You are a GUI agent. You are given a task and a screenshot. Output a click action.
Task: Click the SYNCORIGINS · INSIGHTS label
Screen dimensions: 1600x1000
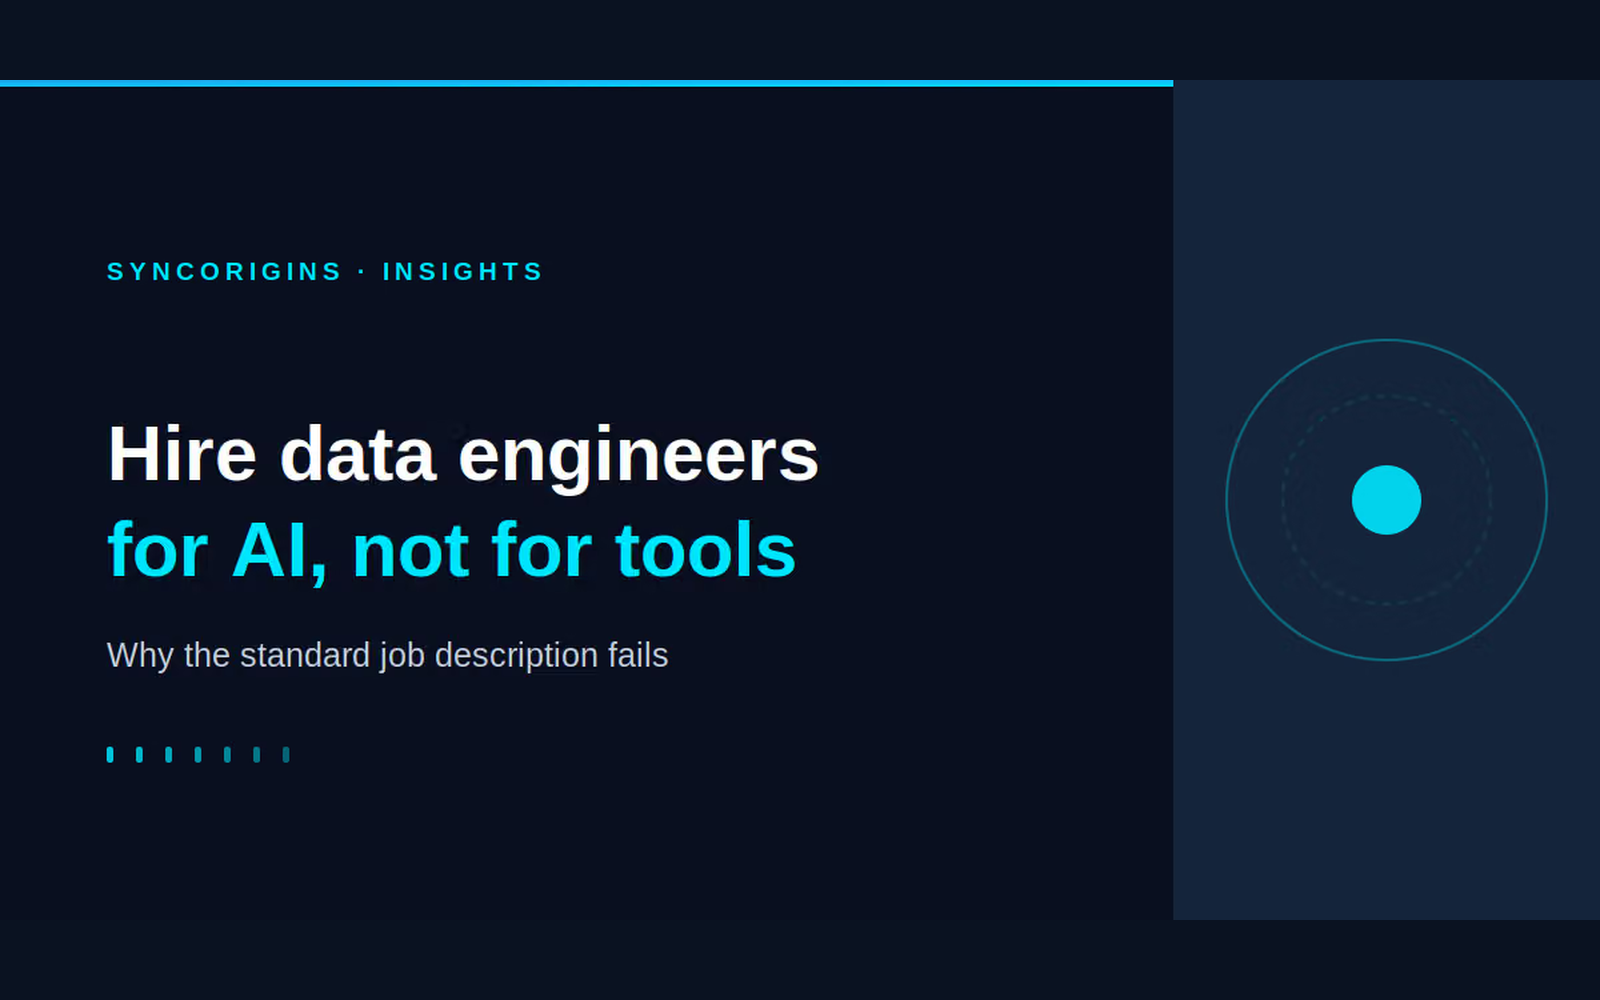pyautogui.click(x=324, y=272)
